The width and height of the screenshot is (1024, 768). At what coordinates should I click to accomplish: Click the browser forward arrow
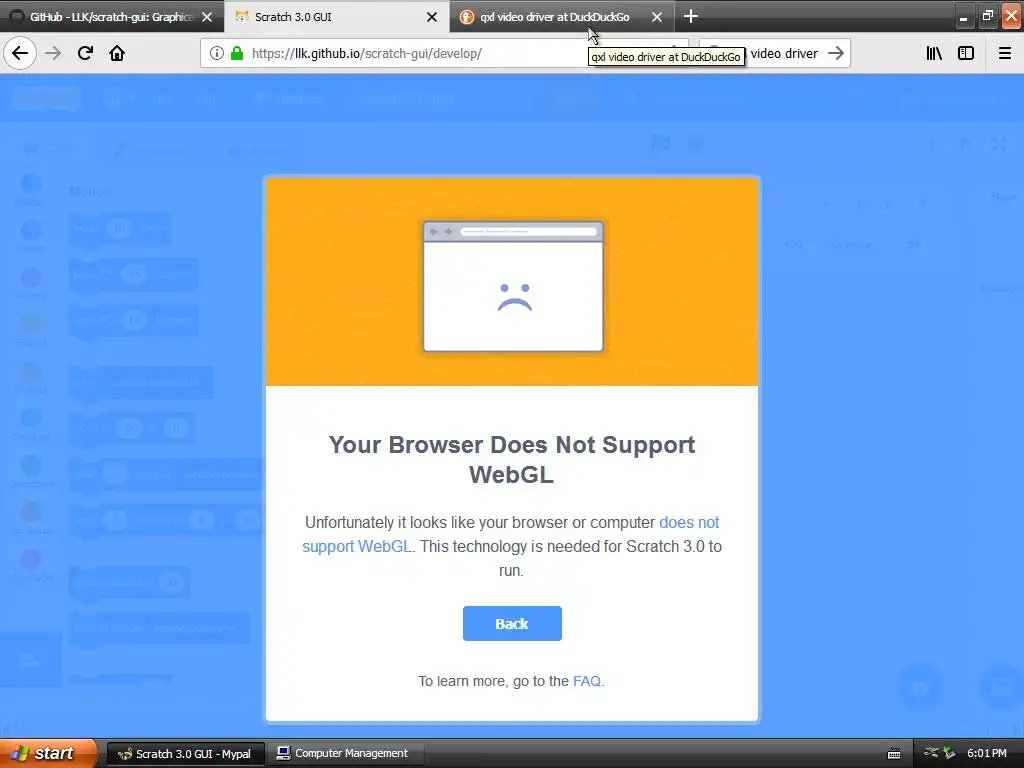click(53, 53)
